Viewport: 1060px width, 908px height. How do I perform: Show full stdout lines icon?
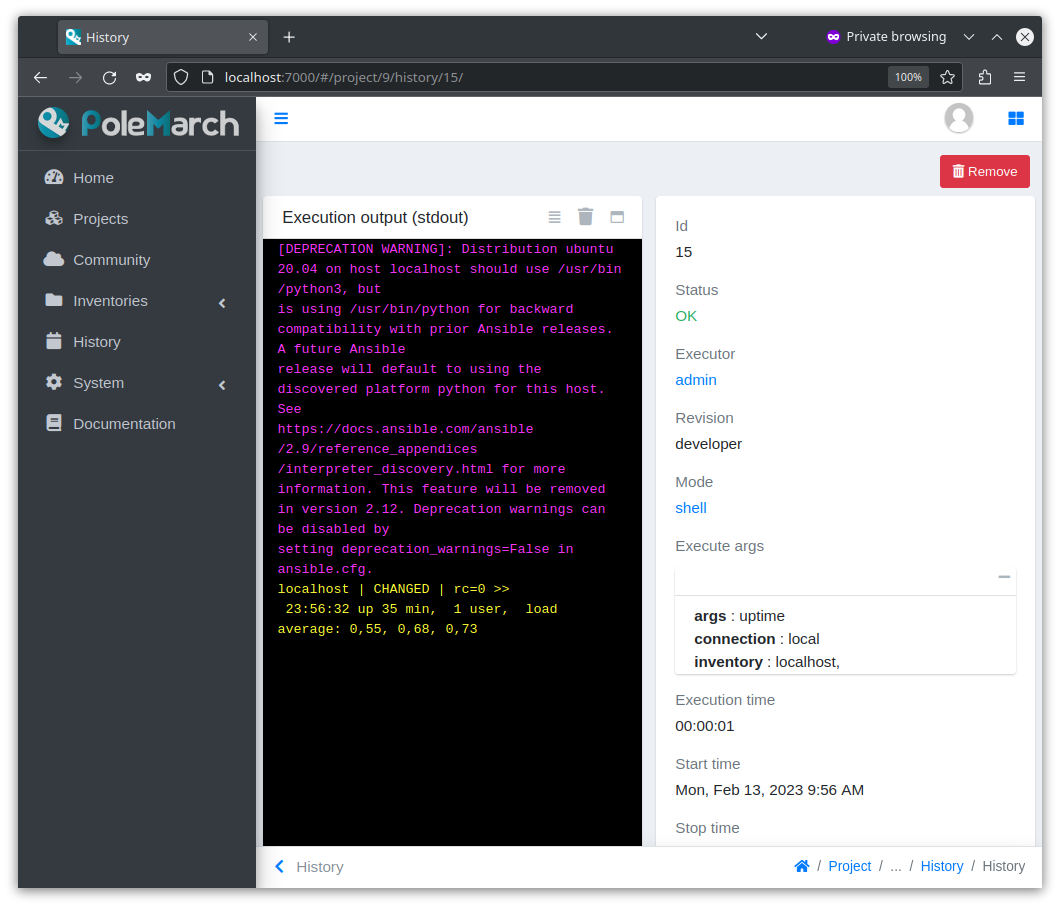click(x=554, y=217)
